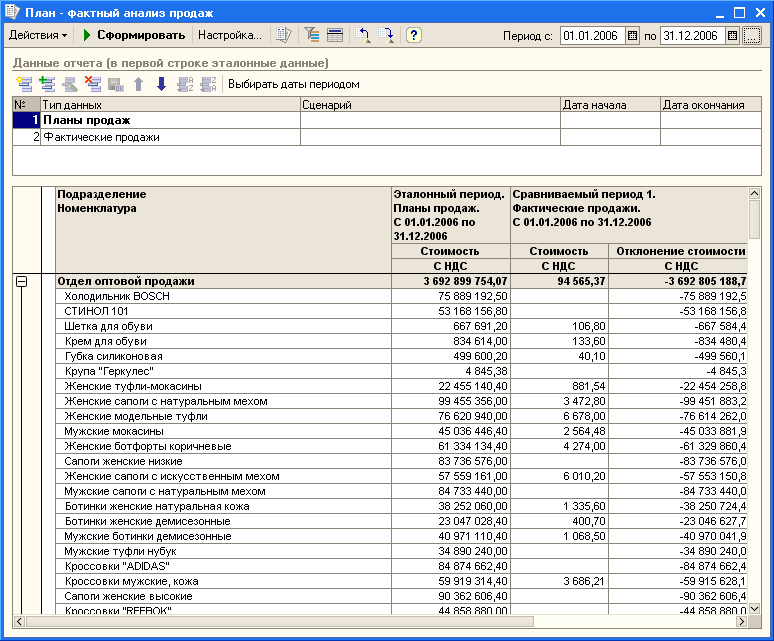Open the Действия dropdown menu
The height and width of the screenshot is (641, 774).
(38, 36)
